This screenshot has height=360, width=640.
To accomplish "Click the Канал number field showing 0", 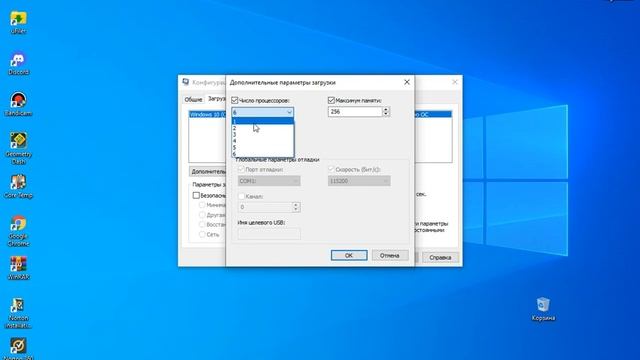I will point(265,207).
